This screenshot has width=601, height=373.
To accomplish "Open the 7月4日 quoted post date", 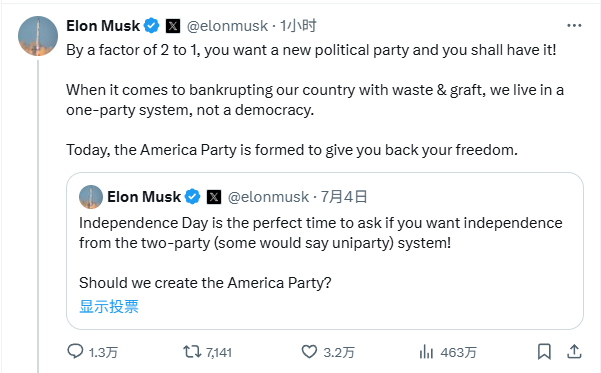I will point(344,197).
